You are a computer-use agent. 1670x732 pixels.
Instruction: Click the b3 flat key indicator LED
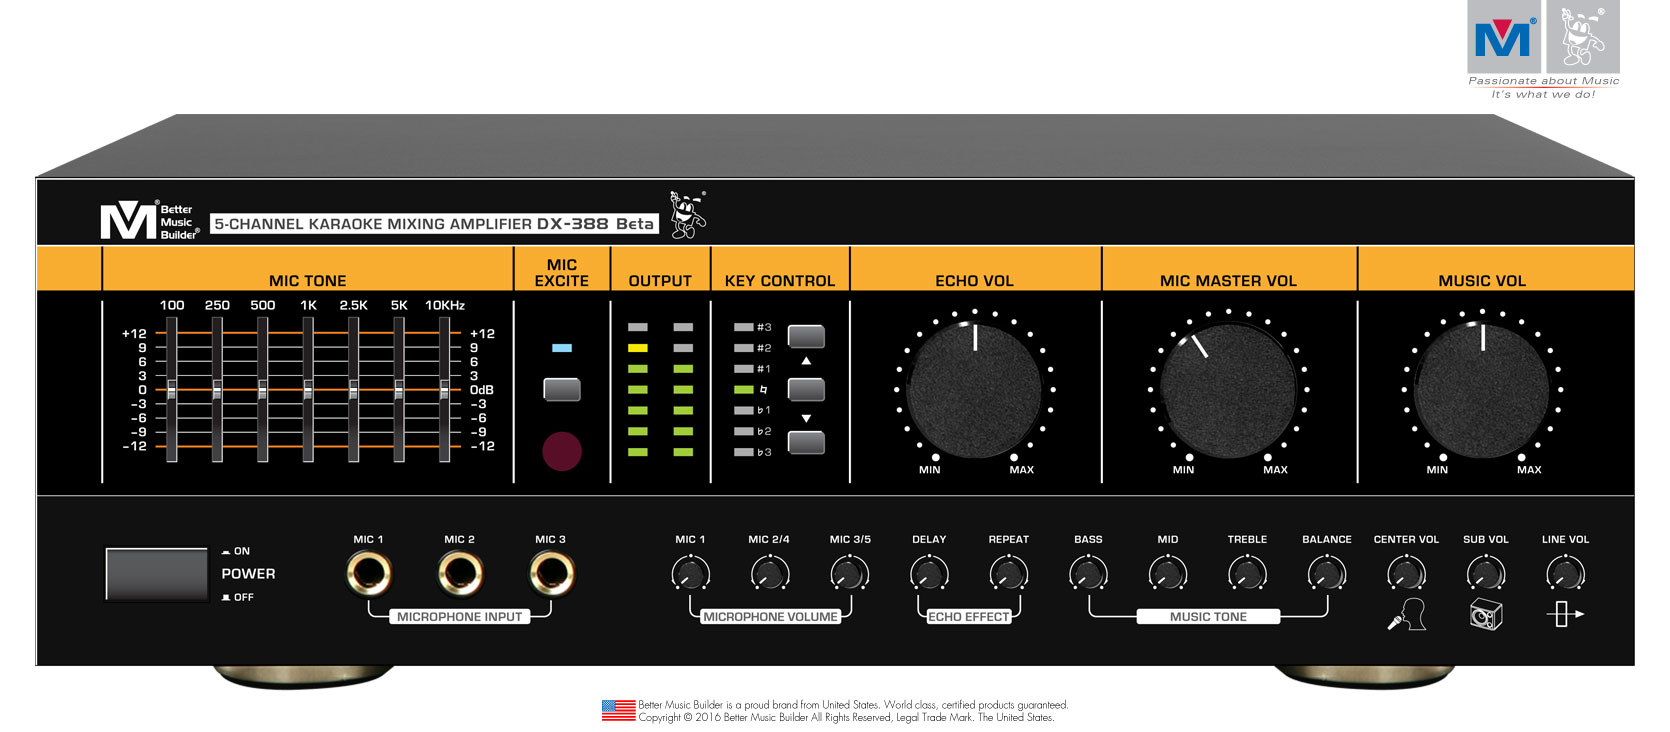(x=743, y=452)
